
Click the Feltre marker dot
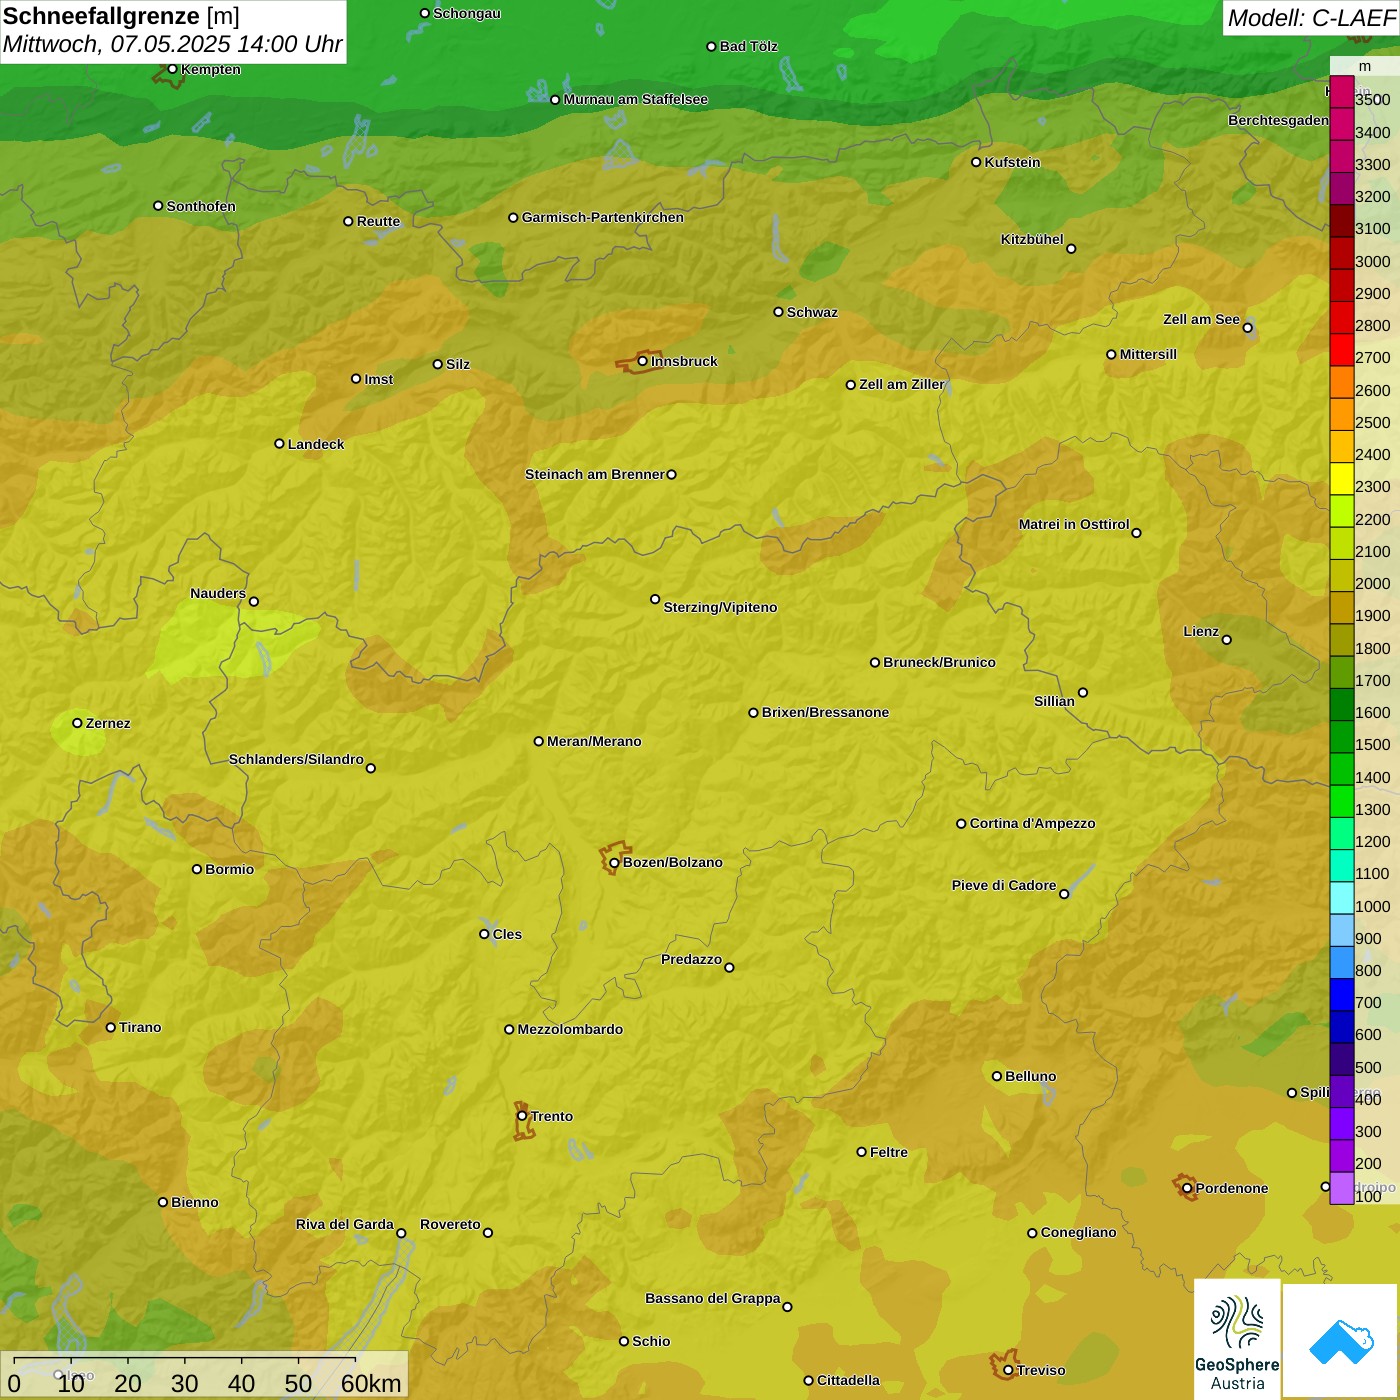coord(862,1152)
